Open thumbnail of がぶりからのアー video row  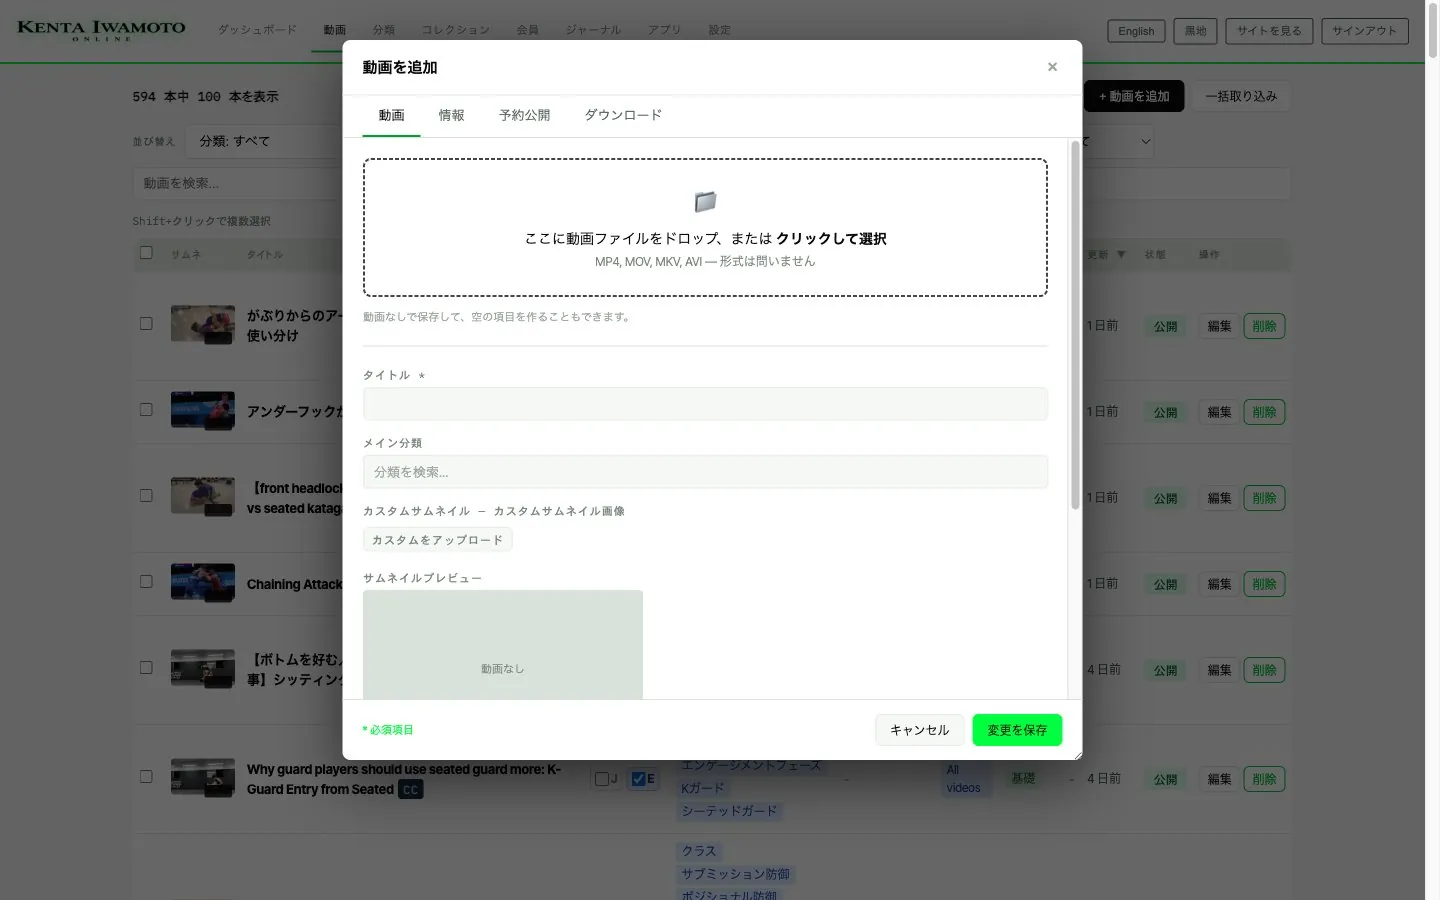click(202, 325)
